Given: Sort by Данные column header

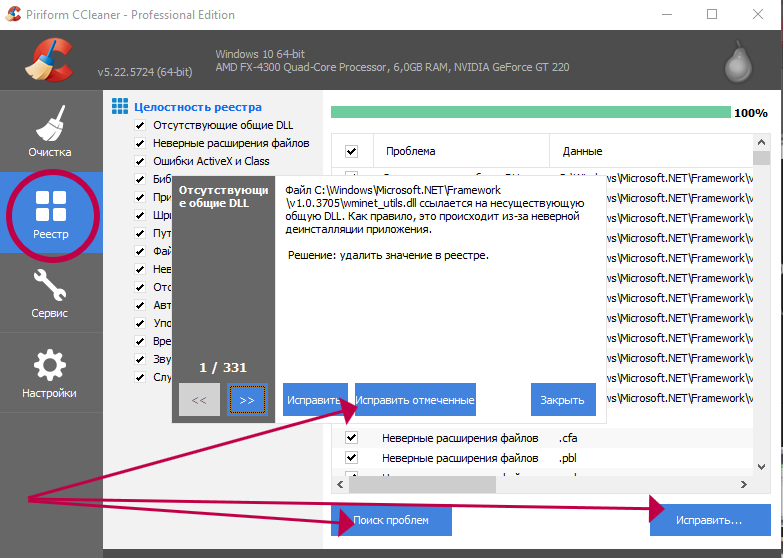Looking at the screenshot, I should [582, 152].
